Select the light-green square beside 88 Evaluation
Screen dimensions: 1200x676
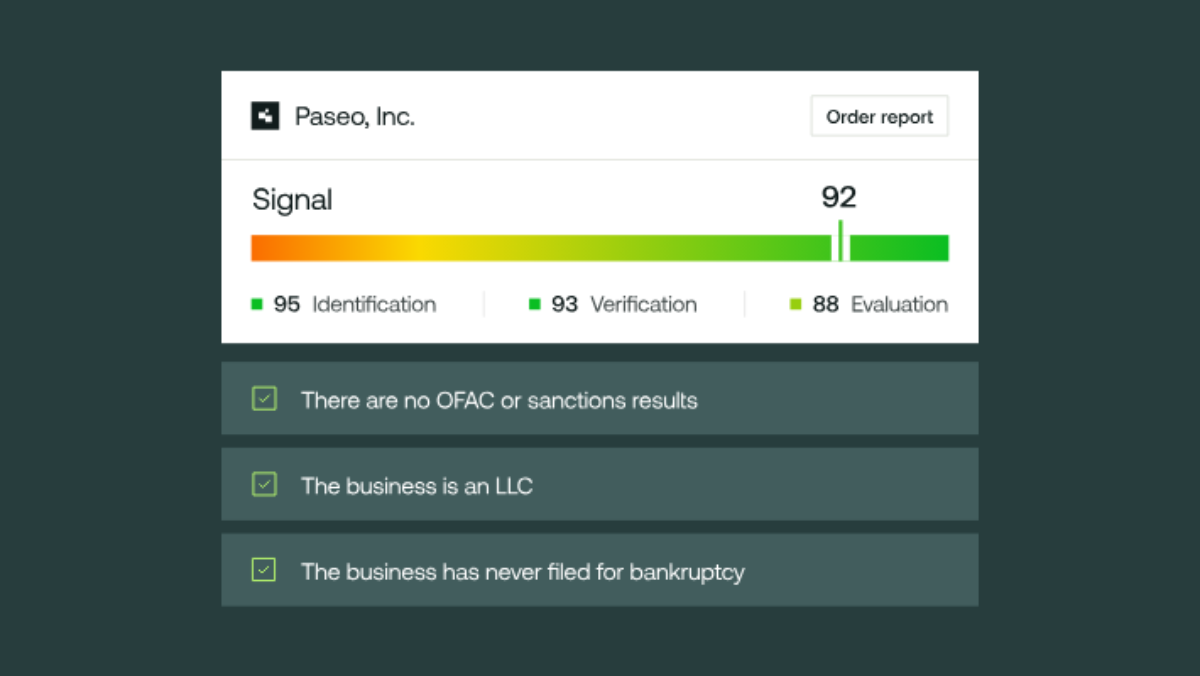(795, 304)
